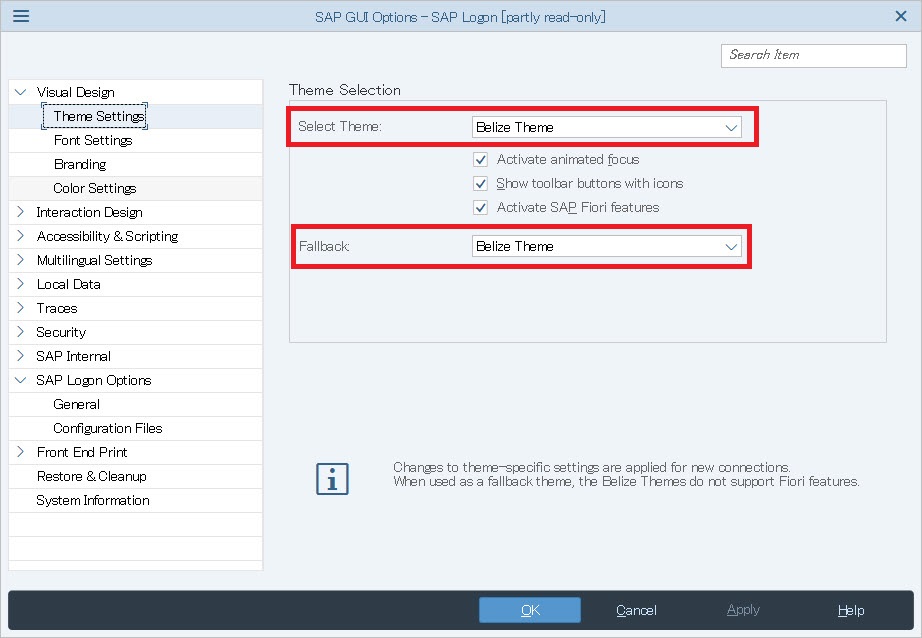Open System Information page
The width and height of the screenshot is (922, 638).
click(93, 500)
